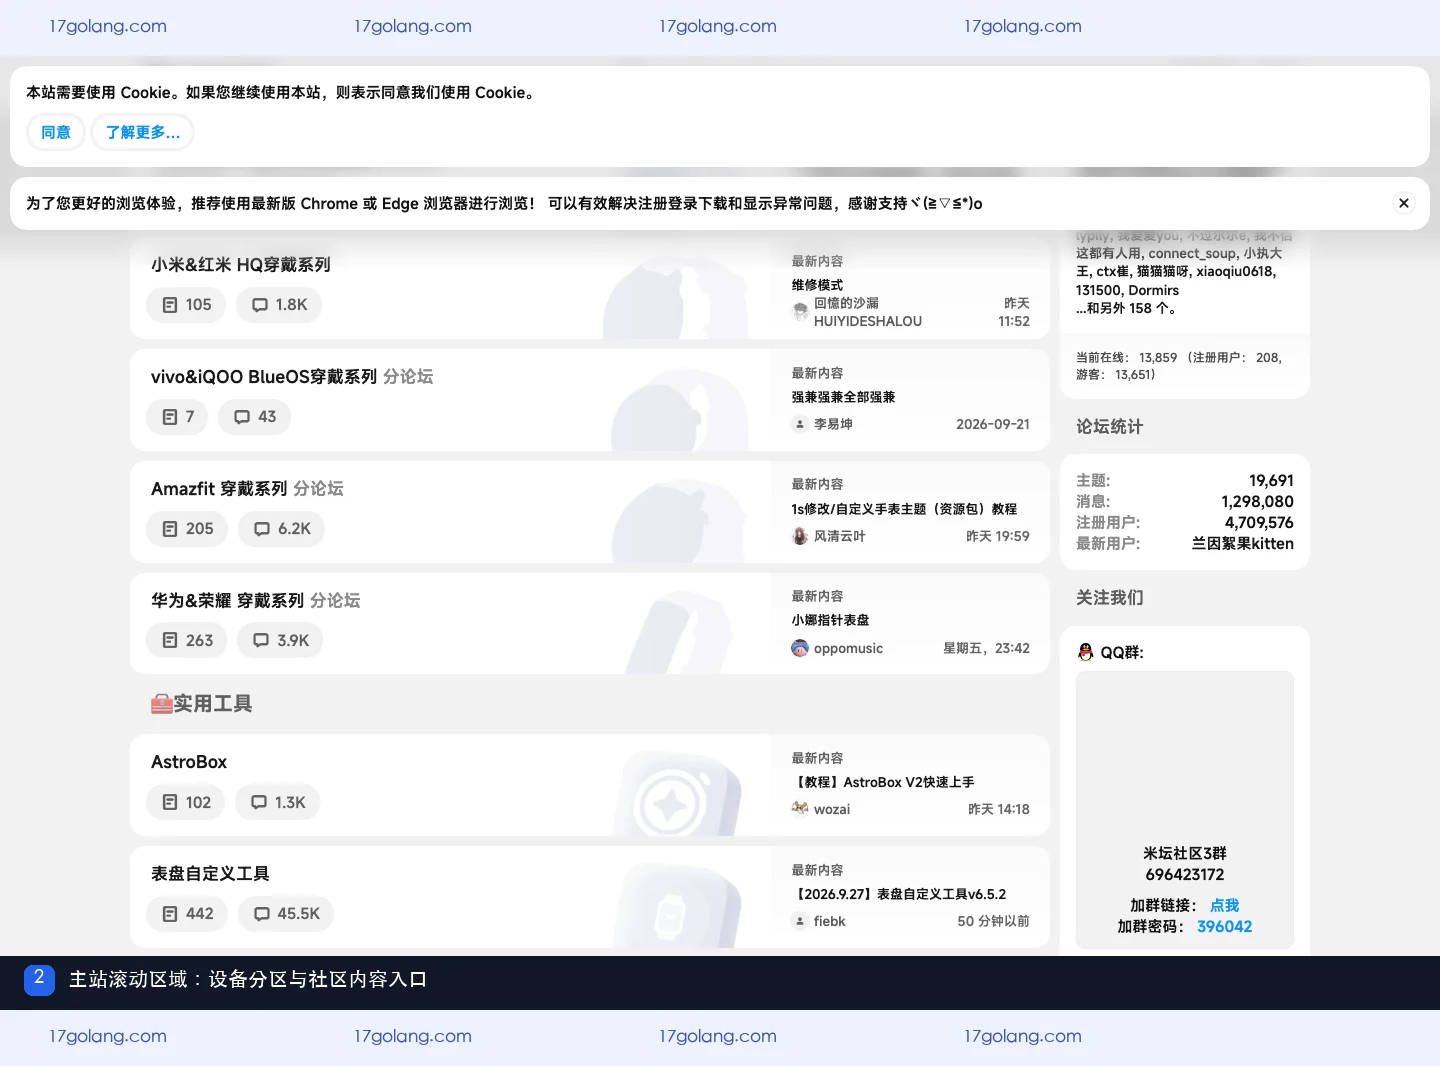Click the QQ group password 396042

[x=1225, y=926]
